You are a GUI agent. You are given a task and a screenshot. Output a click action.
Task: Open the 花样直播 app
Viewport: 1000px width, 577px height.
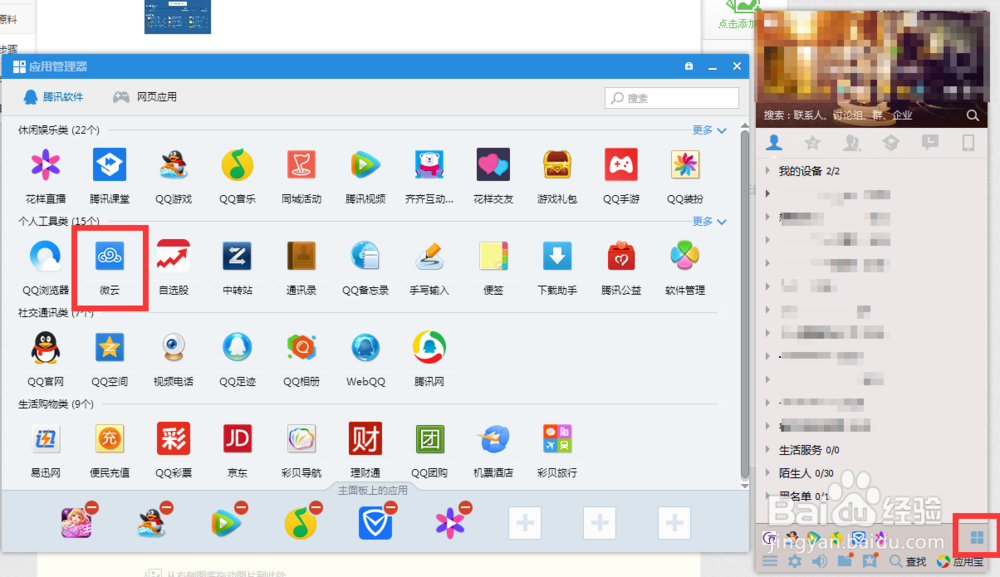(x=45, y=165)
